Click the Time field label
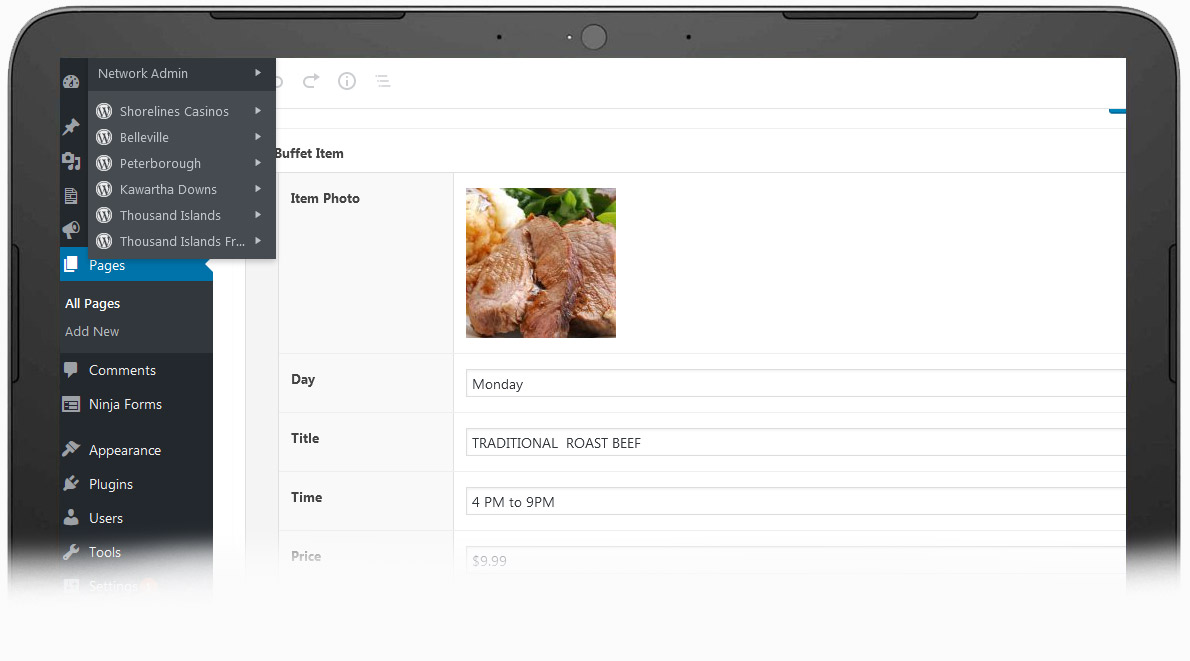Viewport: 1190px width, 661px height. (x=307, y=497)
